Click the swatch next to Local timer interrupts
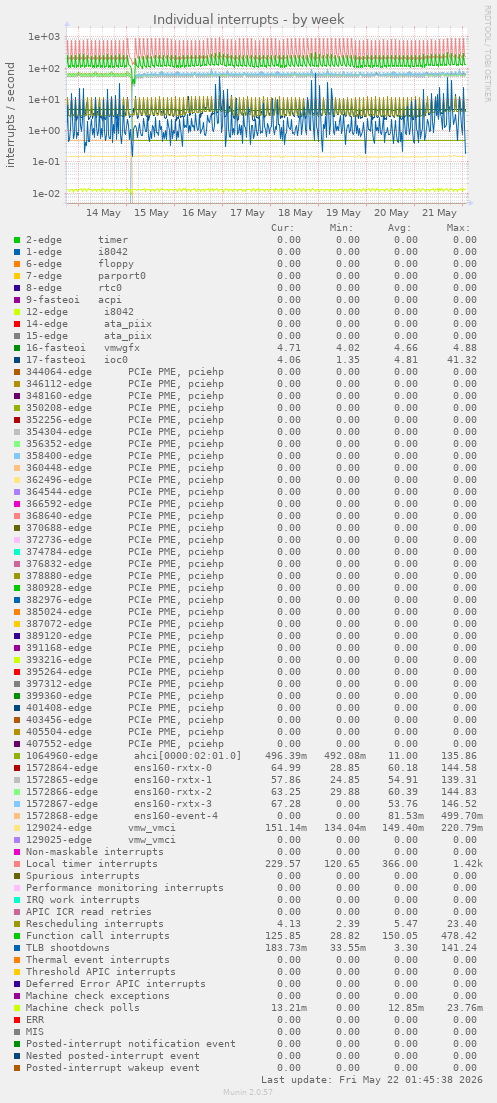This screenshot has height=1103, width=497. [17, 863]
